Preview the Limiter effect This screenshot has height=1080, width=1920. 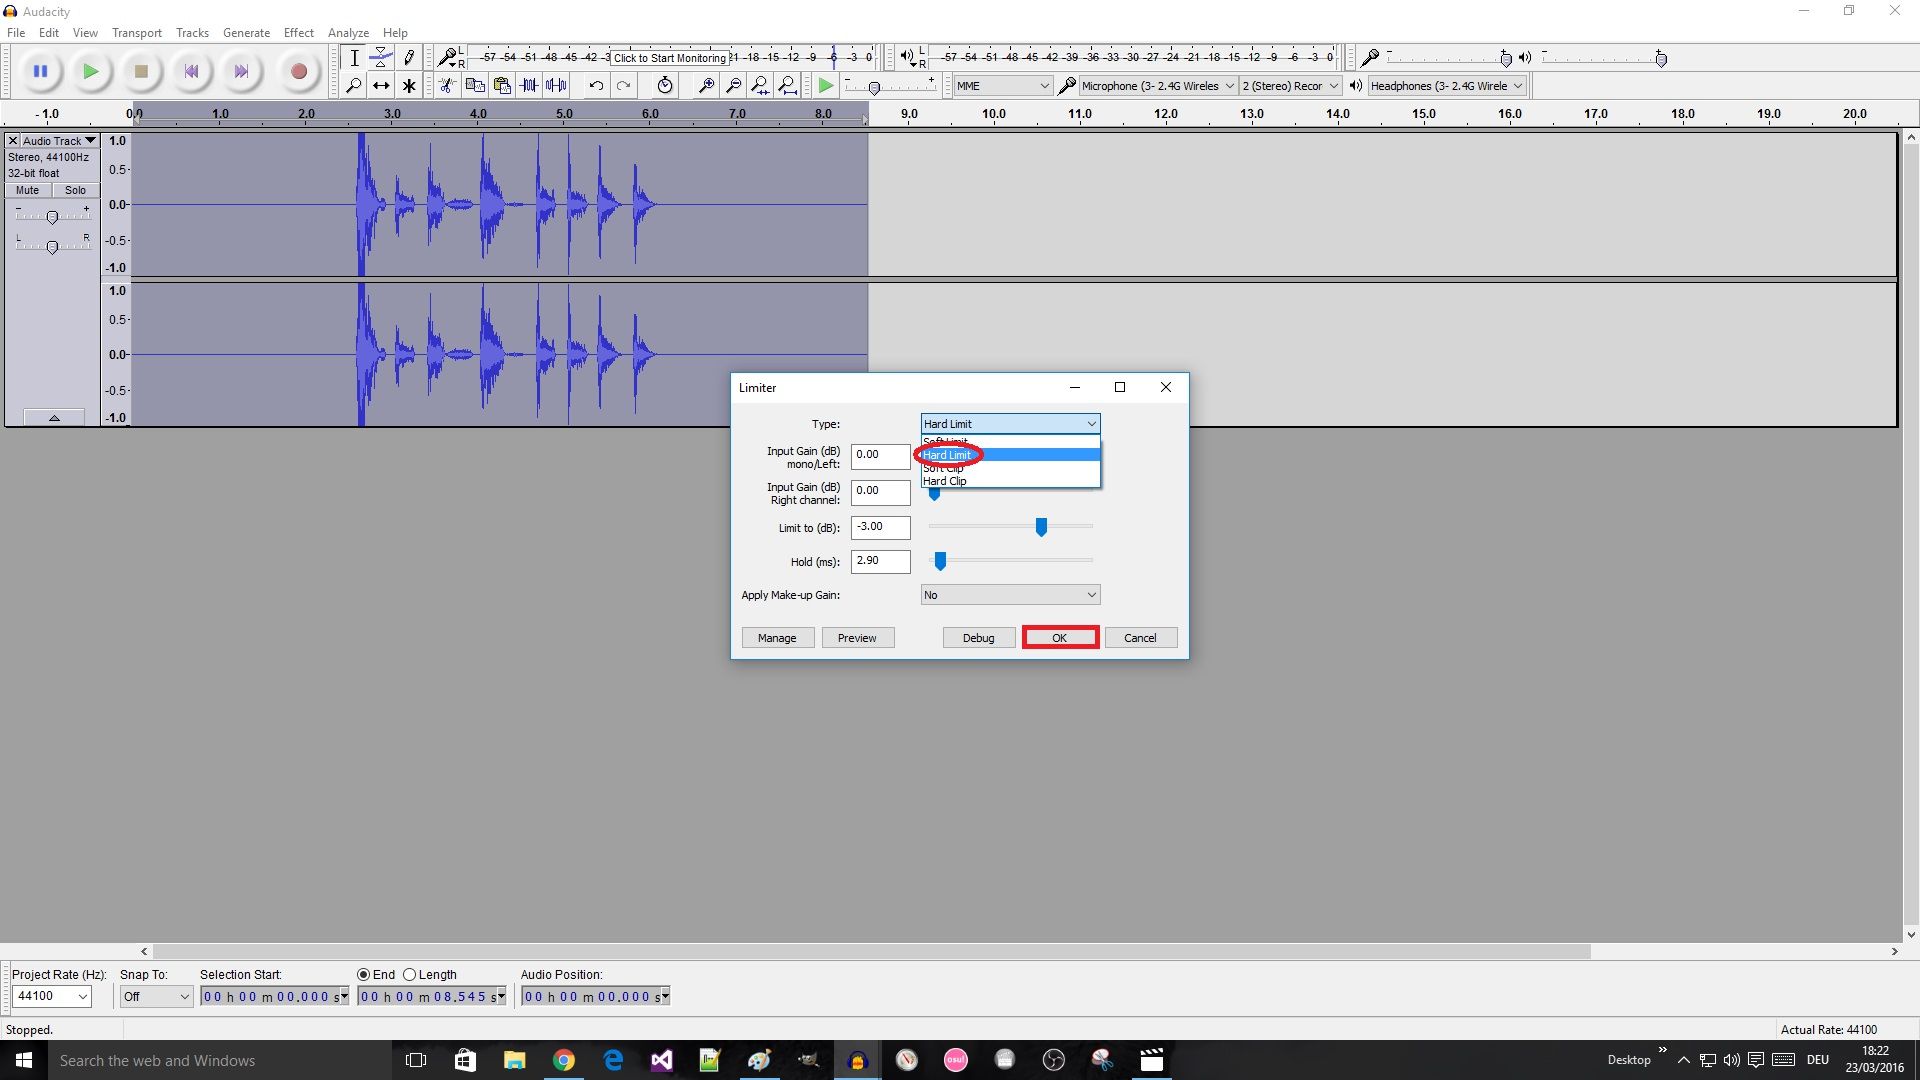(x=858, y=637)
